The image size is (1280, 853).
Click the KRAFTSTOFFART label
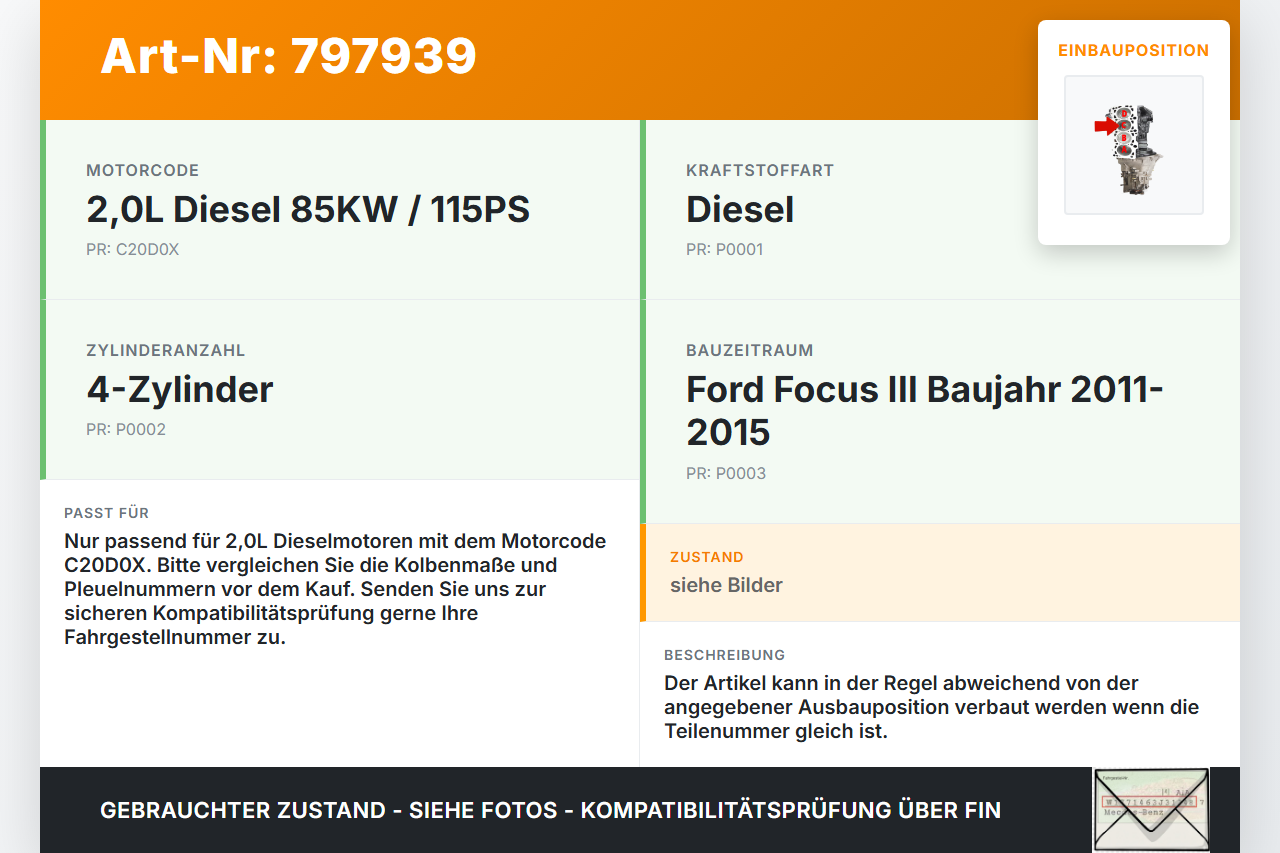pos(760,170)
